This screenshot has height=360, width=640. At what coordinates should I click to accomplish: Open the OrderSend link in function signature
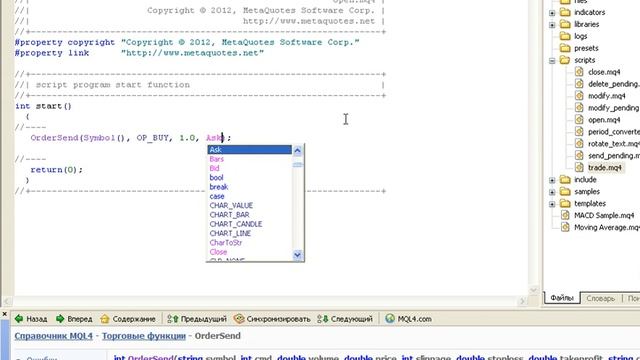(x=151, y=358)
